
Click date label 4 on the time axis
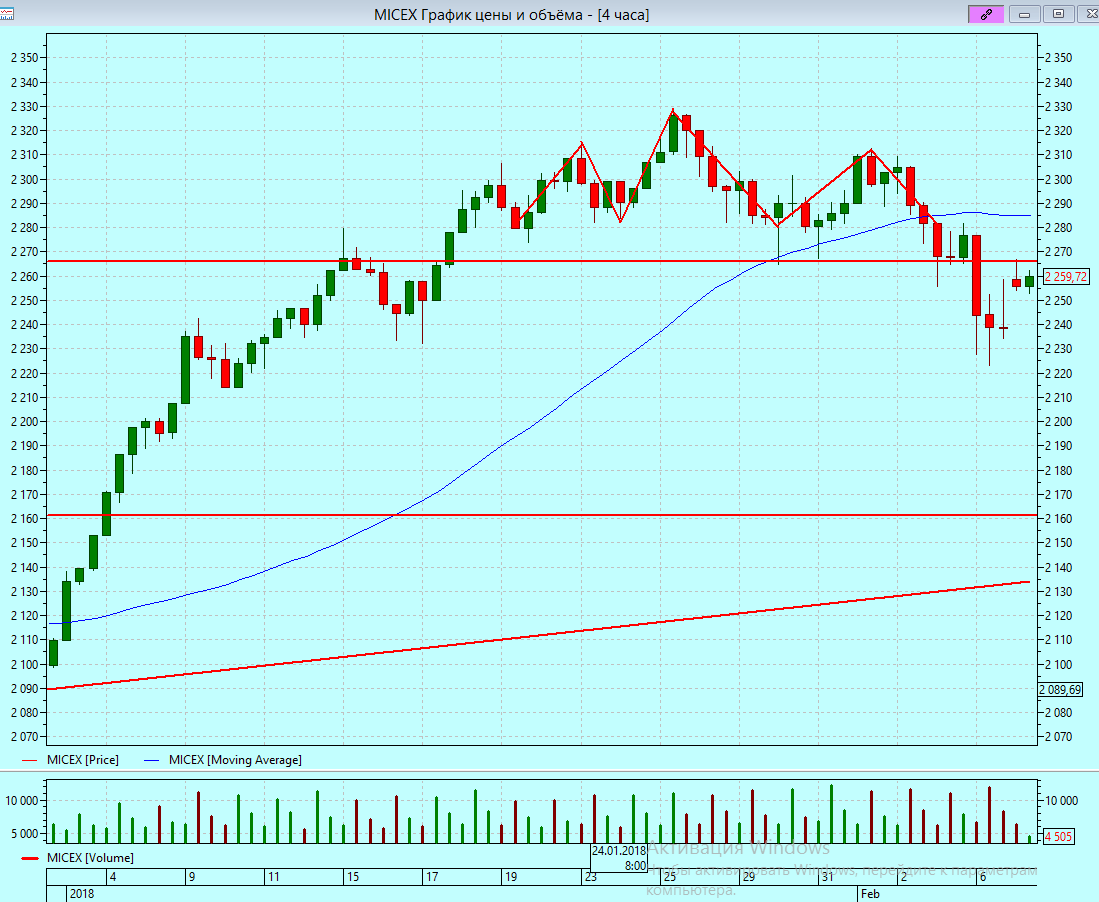[x=113, y=877]
